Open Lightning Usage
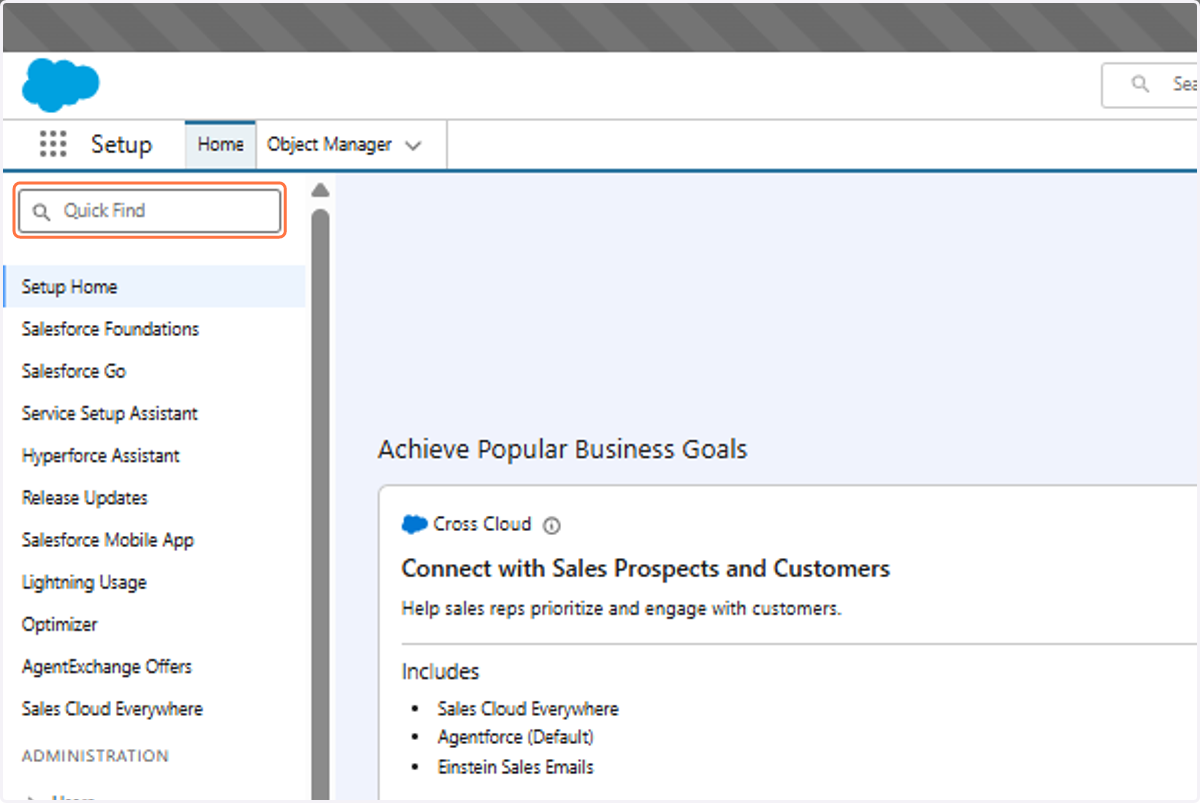This screenshot has height=803, width=1200. point(84,582)
